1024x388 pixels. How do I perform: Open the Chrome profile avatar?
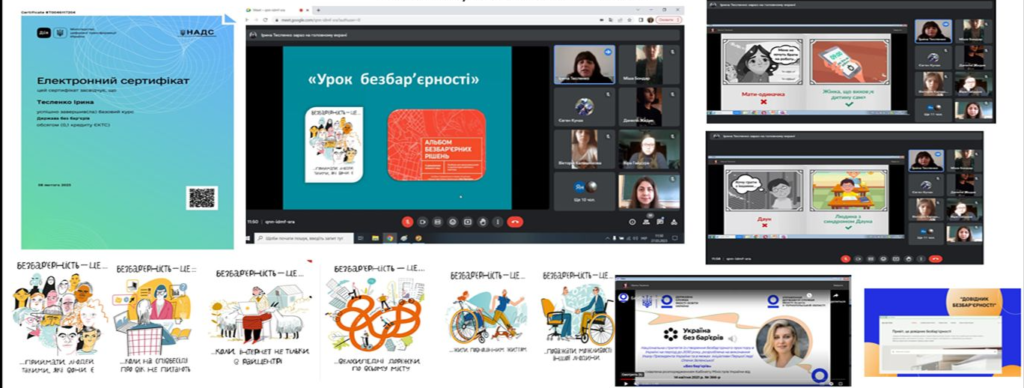650,20
